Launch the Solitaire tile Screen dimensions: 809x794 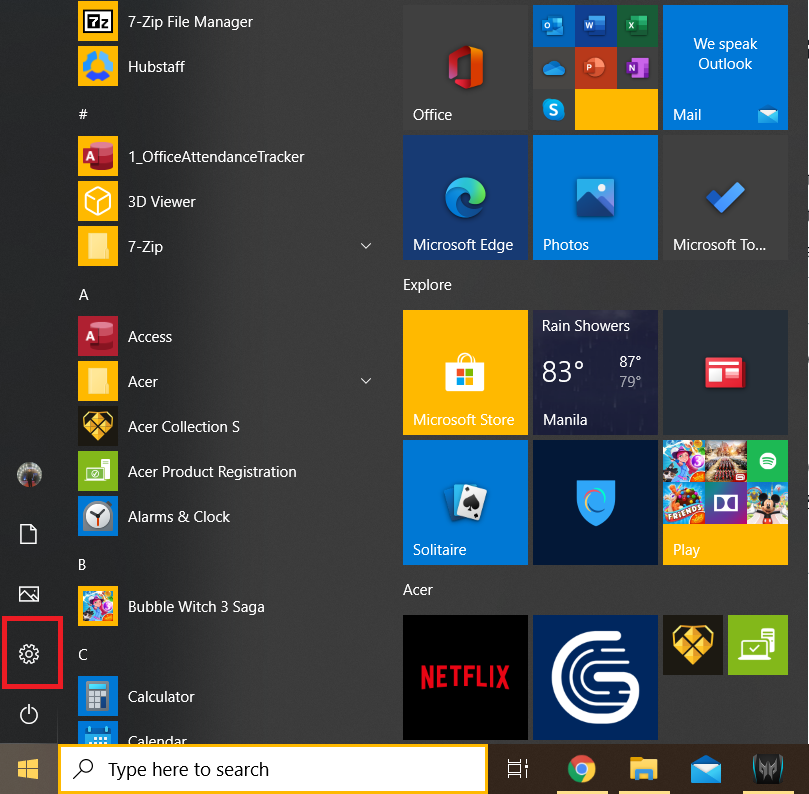(x=465, y=503)
